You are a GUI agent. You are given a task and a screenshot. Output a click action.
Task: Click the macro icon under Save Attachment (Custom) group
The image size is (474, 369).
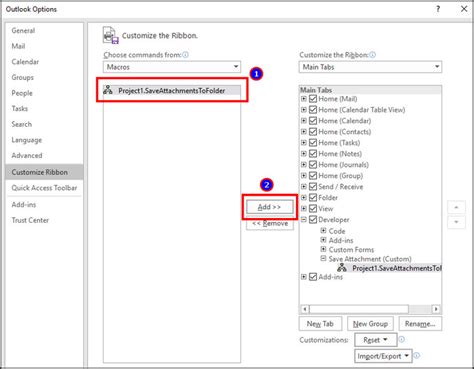point(342,268)
